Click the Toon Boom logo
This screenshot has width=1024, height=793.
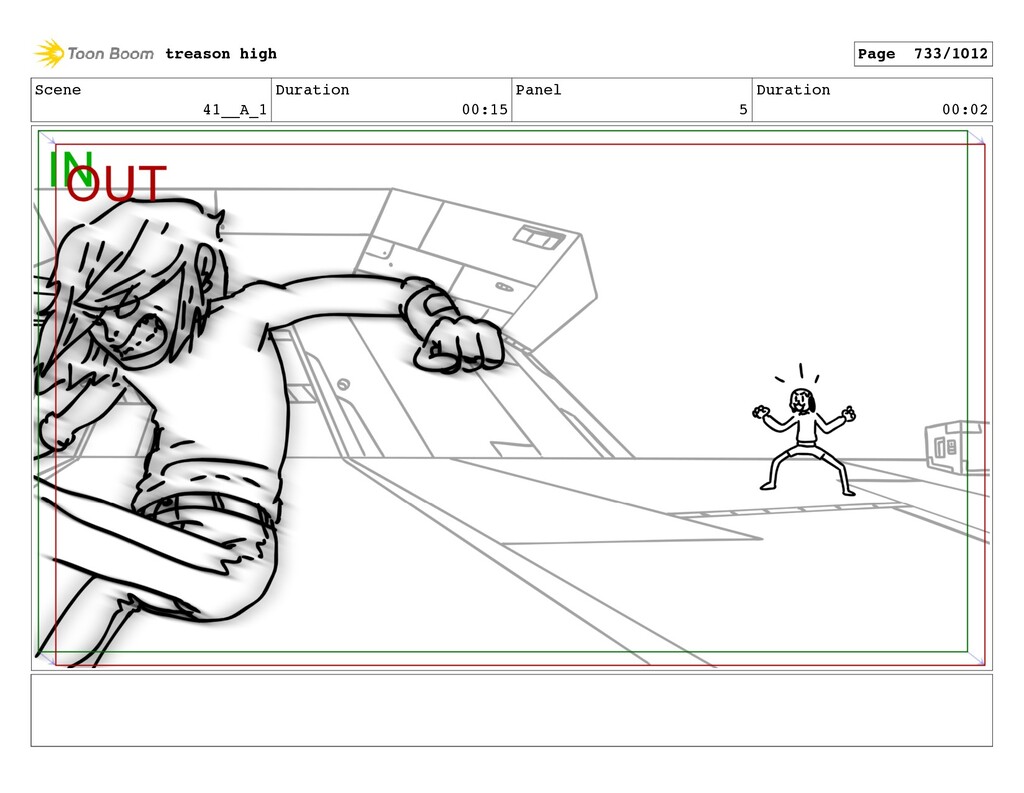pyautogui.click(x=94, y=54)
